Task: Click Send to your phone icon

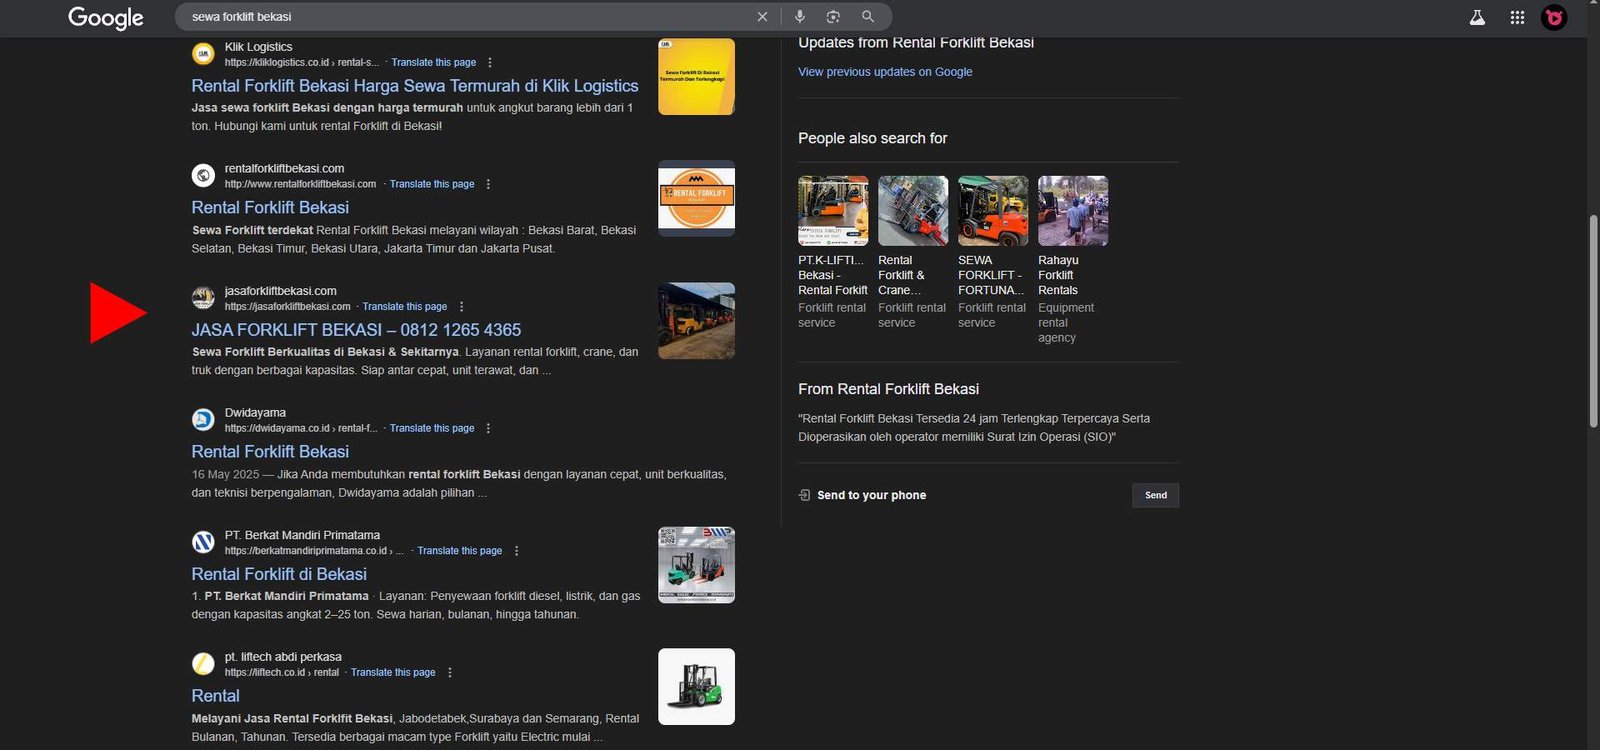Action: (x=804, y=495)
